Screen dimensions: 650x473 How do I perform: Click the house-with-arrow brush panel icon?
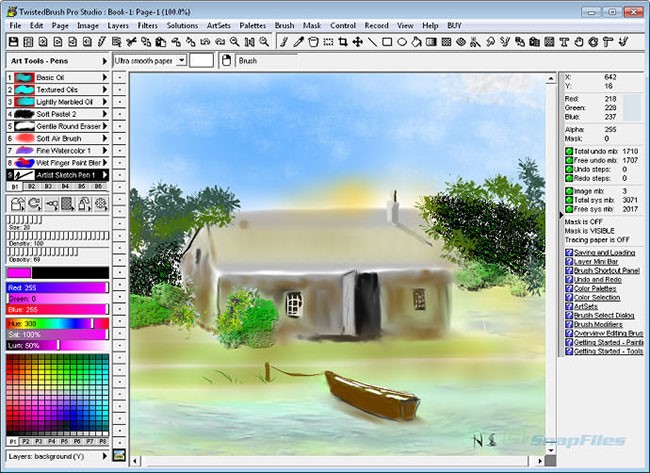(17, 204)
